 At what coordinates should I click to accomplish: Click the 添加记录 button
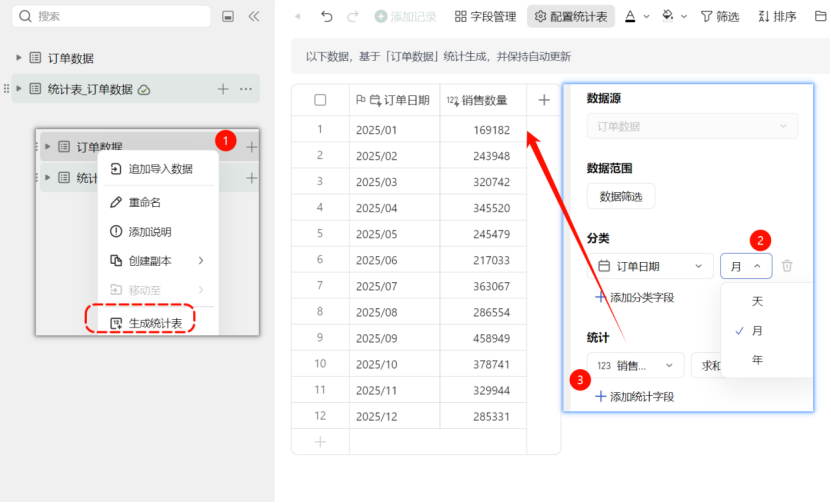click(x=405, y=16)
